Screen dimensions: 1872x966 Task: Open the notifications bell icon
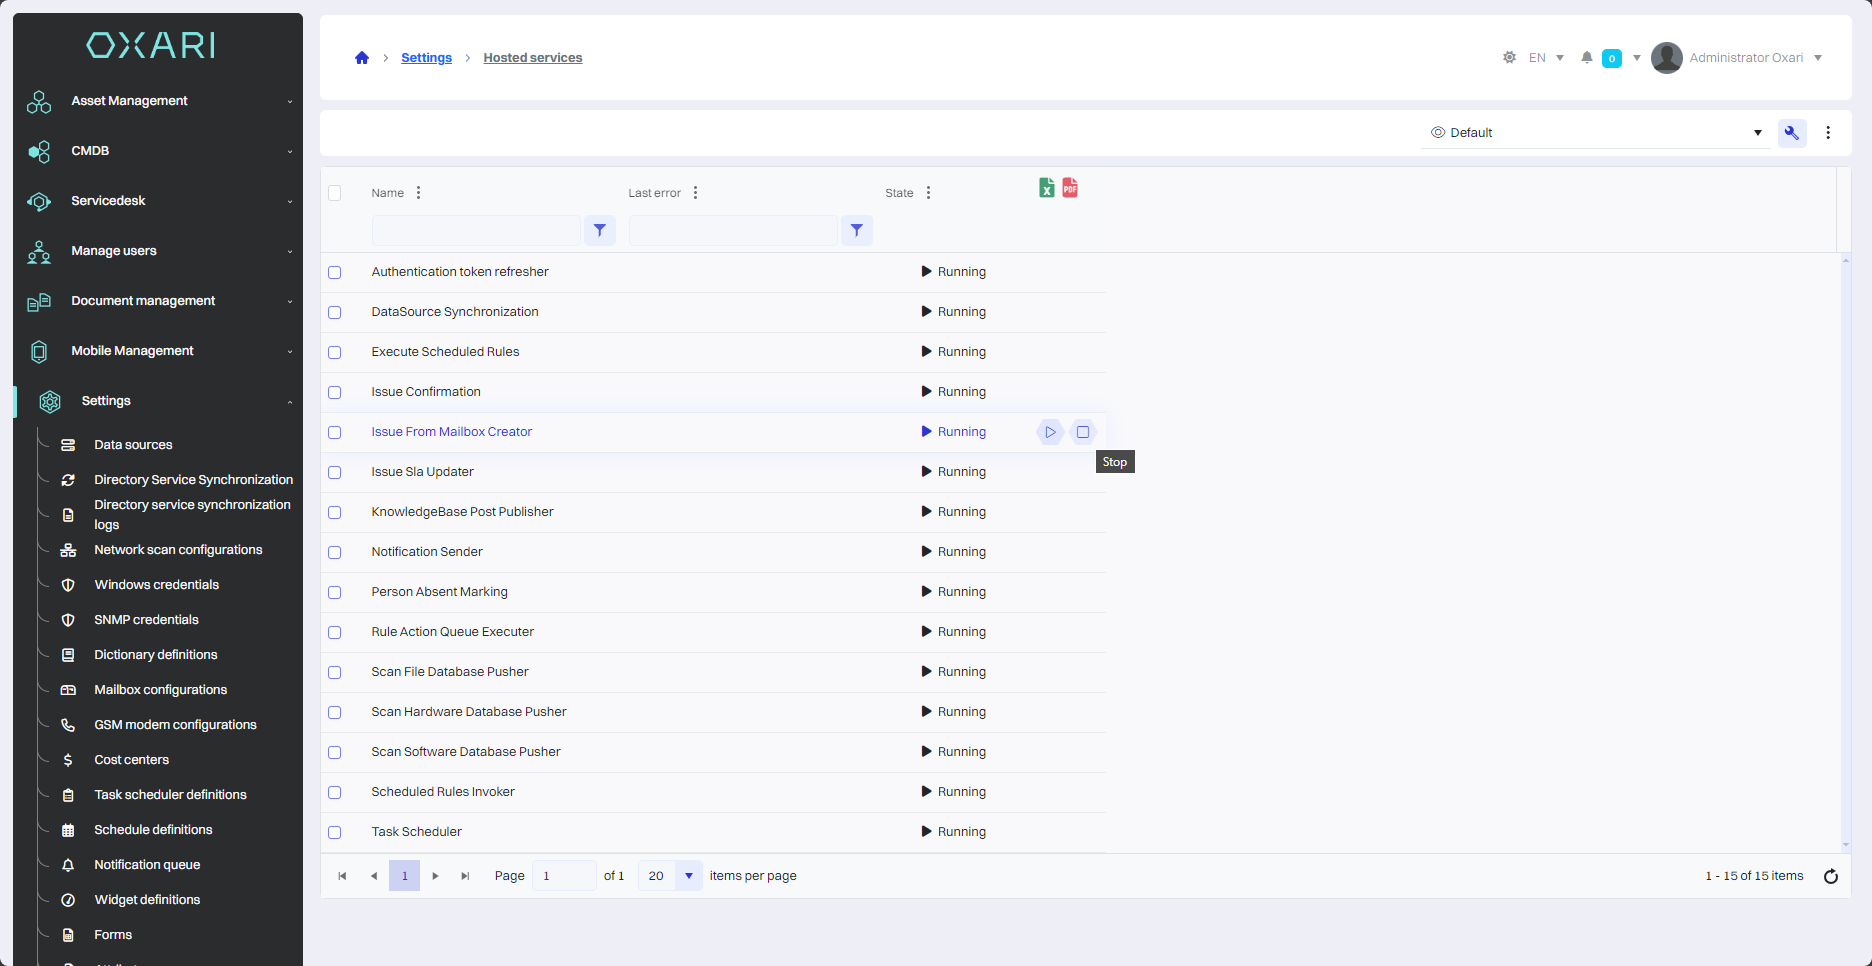pyautogui.click(x=1586, y=58)
